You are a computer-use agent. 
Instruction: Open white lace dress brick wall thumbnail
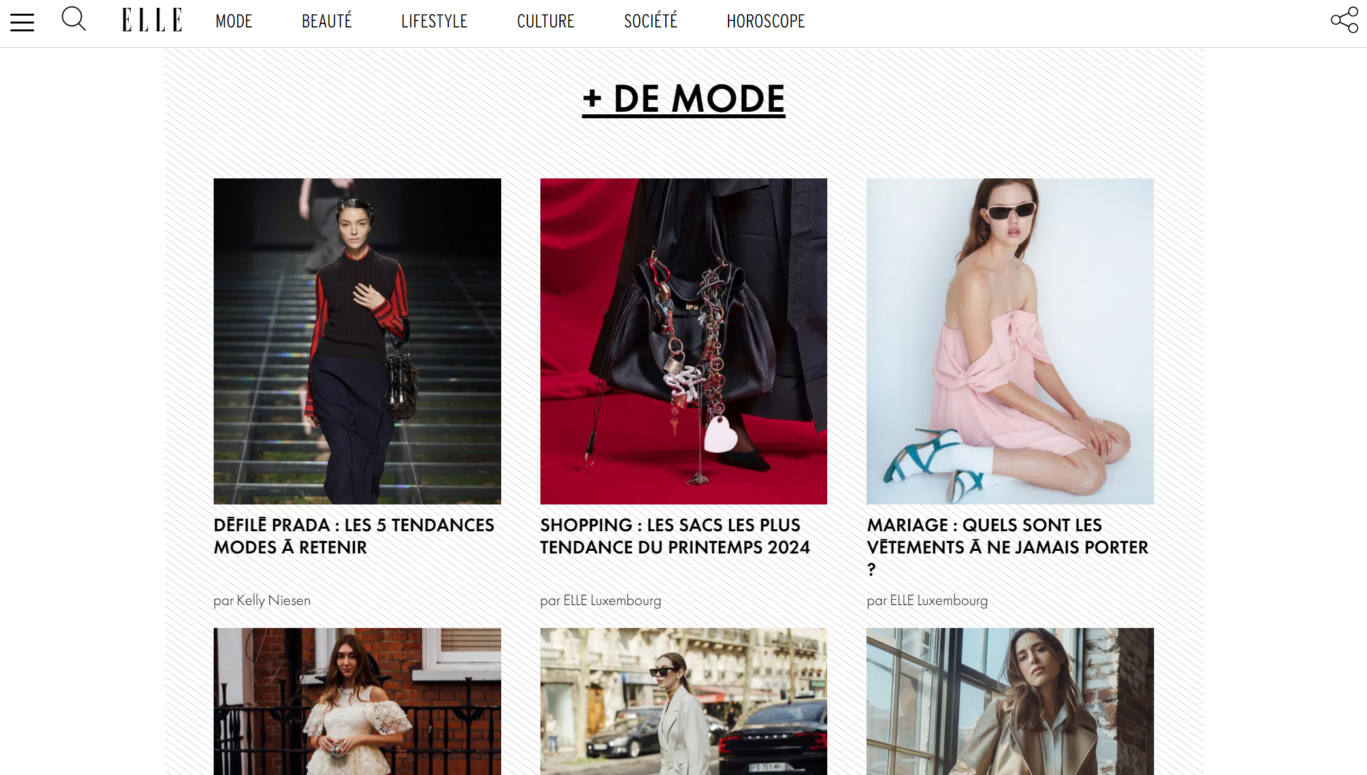click(357, 701)
